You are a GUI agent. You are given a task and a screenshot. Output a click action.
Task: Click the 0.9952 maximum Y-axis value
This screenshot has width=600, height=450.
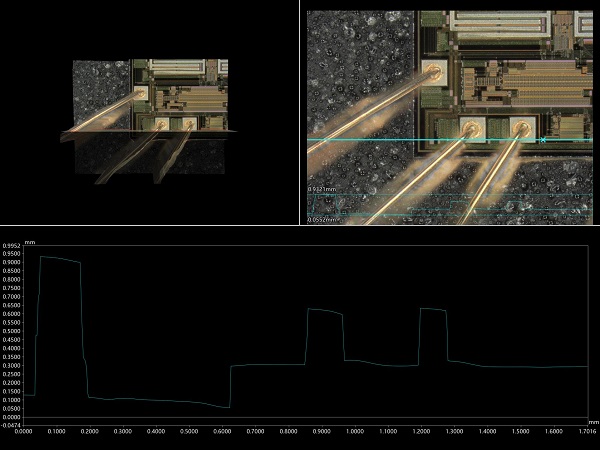tap(12, 245)
